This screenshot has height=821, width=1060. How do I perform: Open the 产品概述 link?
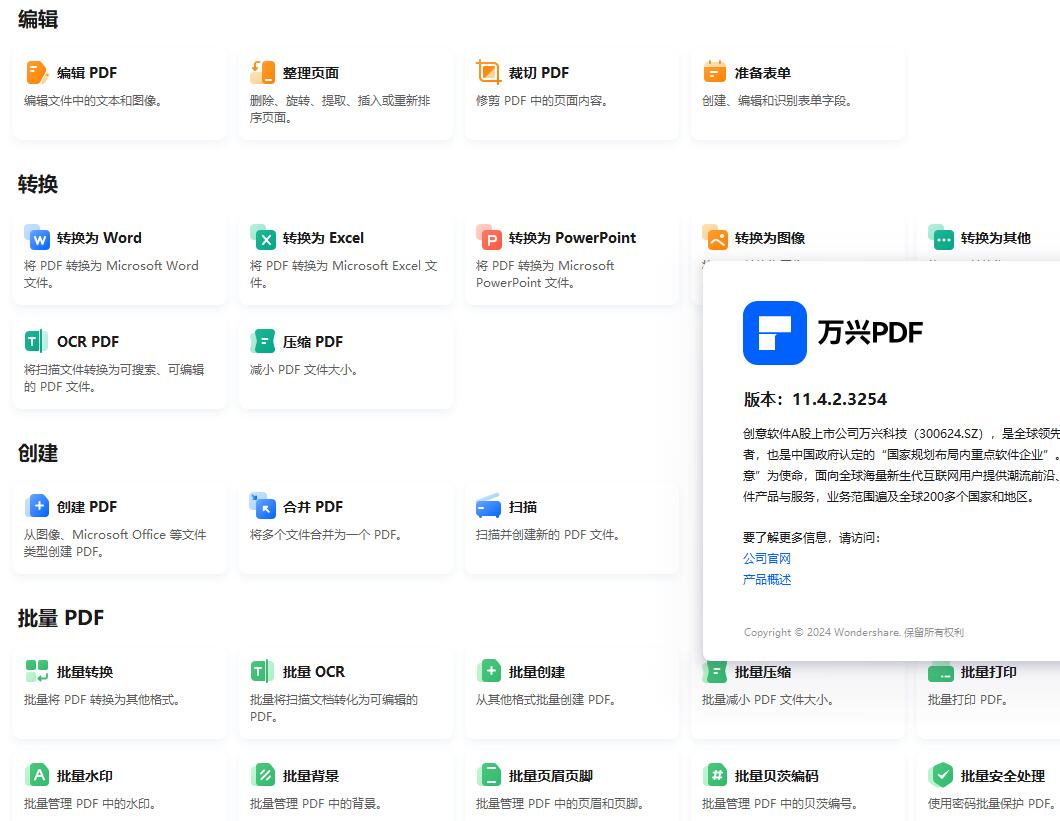pyautogui.click(x=767, y=580)
